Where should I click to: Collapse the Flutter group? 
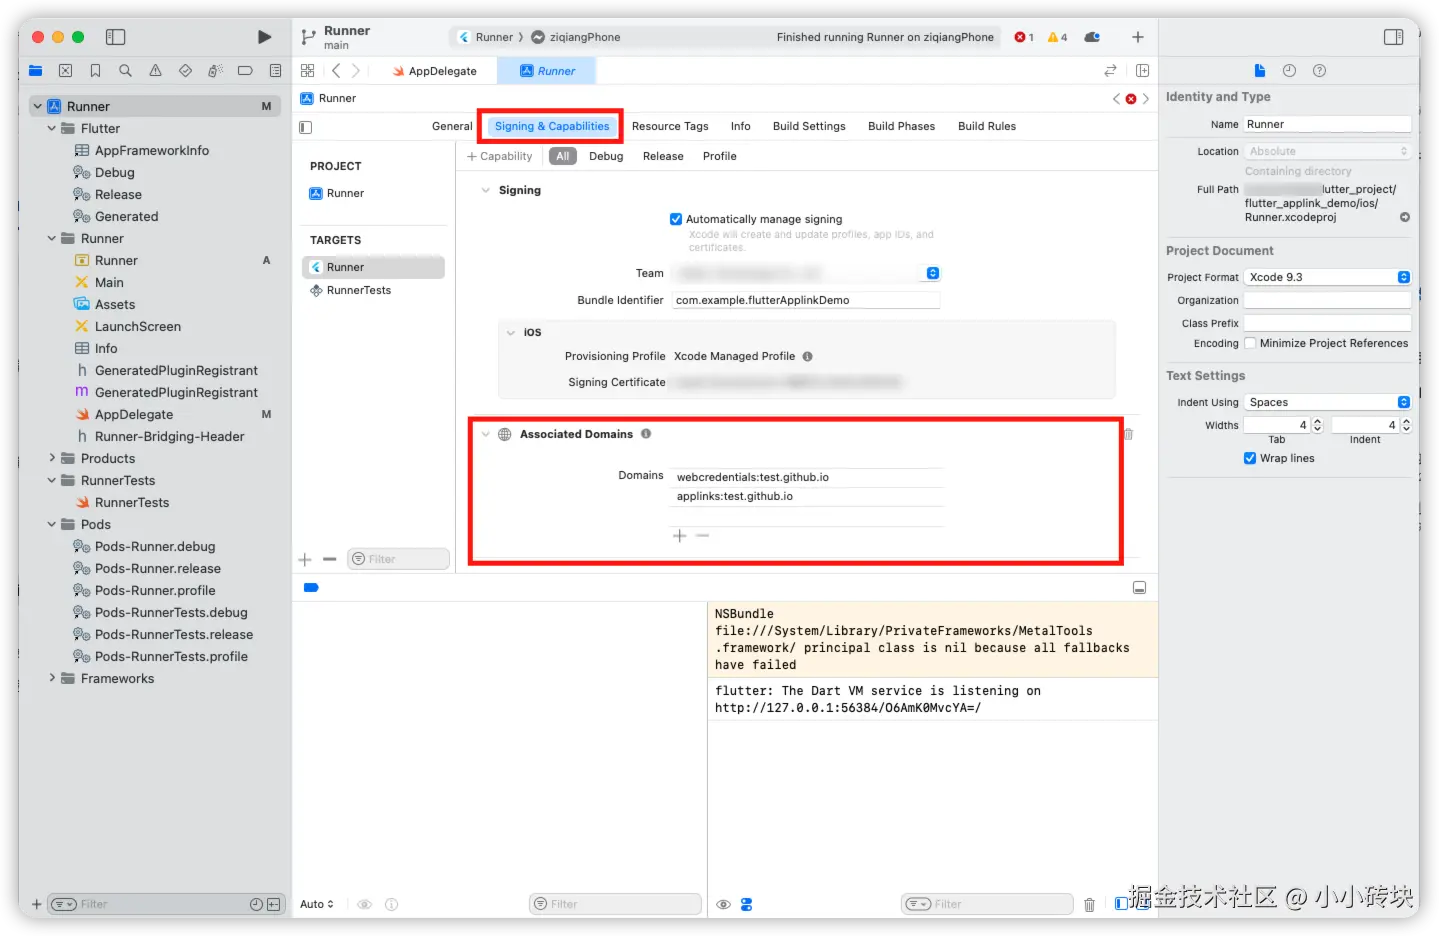(51, 128)
